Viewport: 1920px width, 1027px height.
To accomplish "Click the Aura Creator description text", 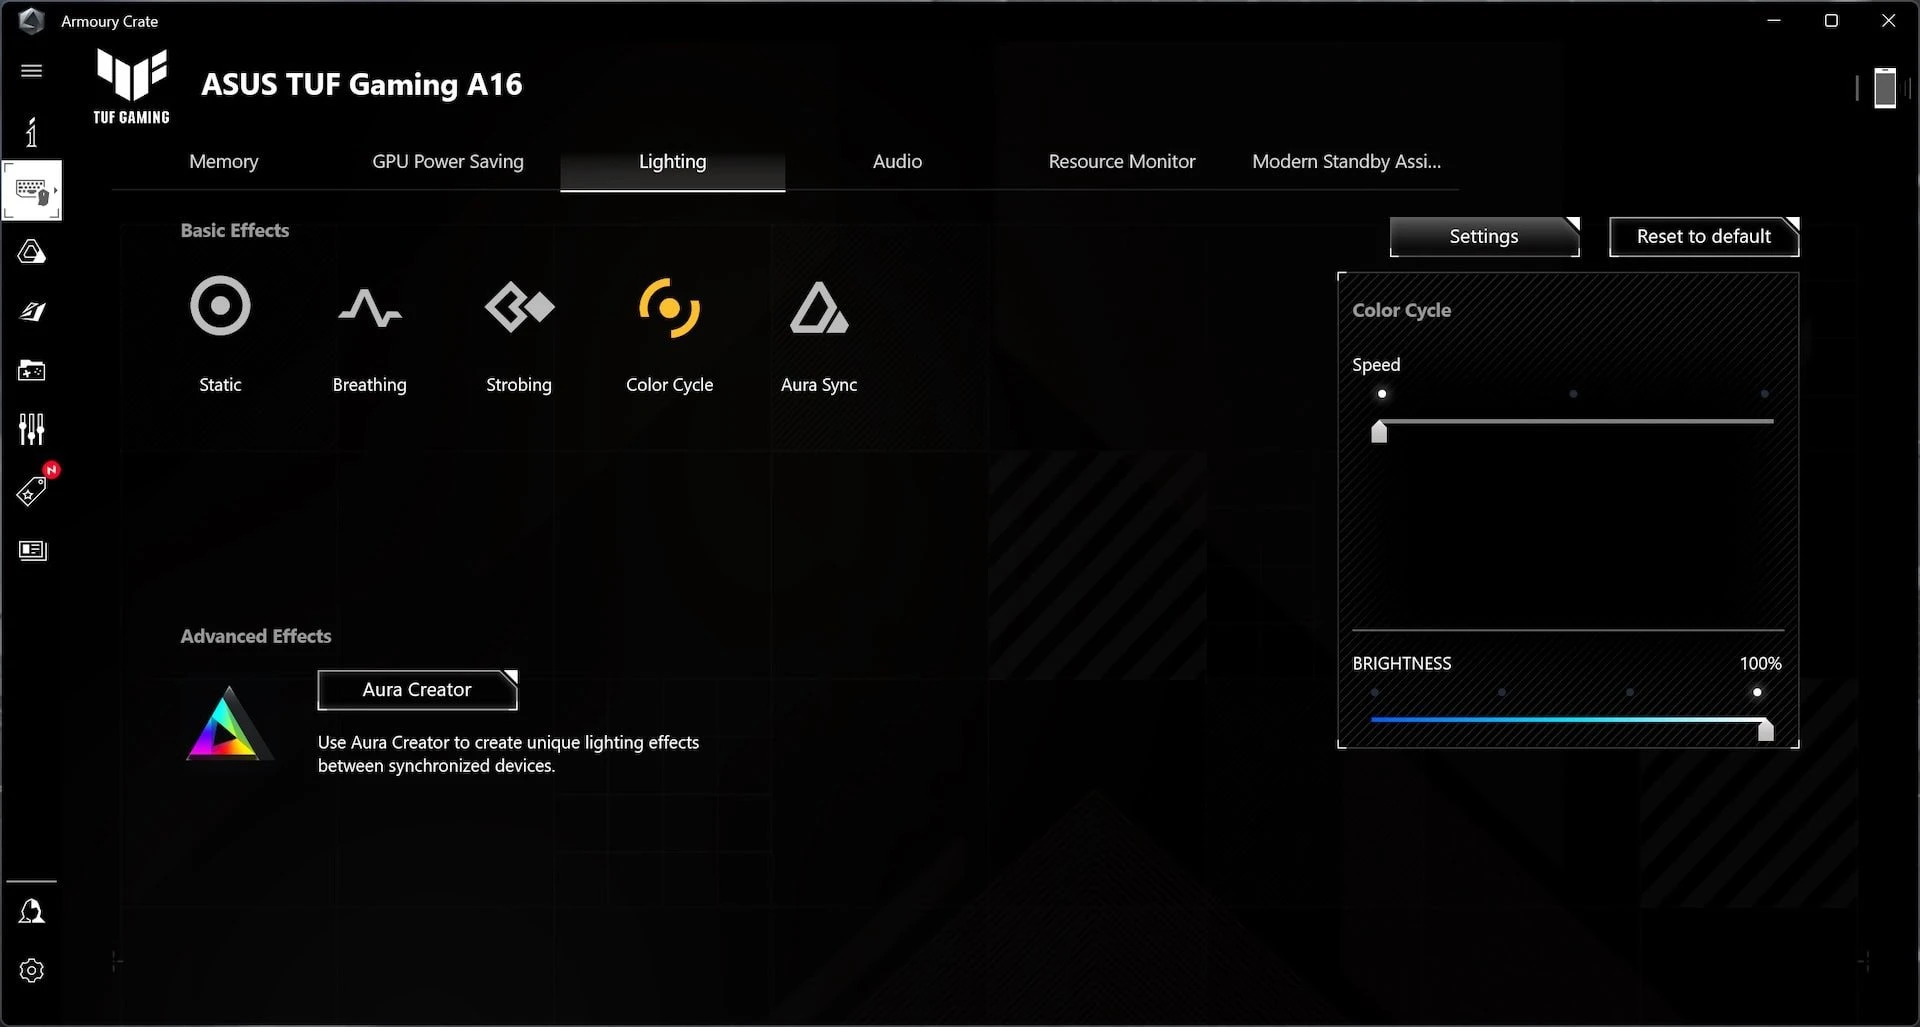I will [x=508, y=754].
